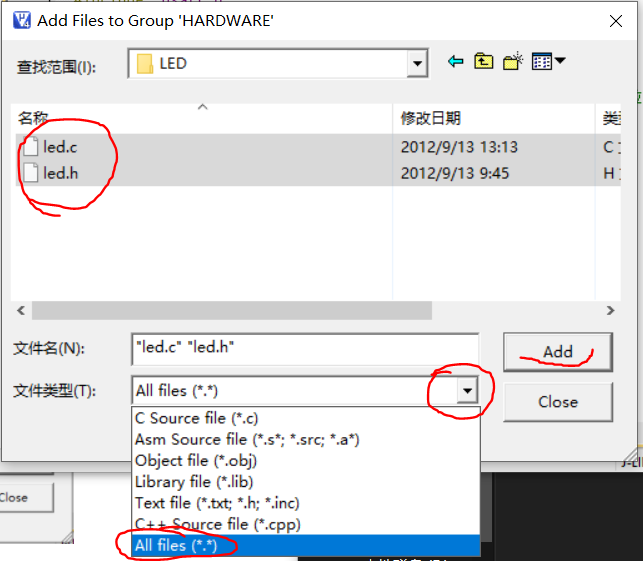The image size is (643, 561).
Task: Expand the LED folder look-in dropdown
Action: (x=417, y=64)
